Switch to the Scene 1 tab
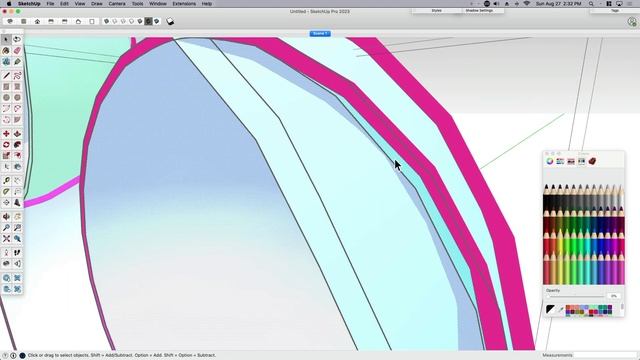Screen dimensions: 640x360 [x=320, y=33]
